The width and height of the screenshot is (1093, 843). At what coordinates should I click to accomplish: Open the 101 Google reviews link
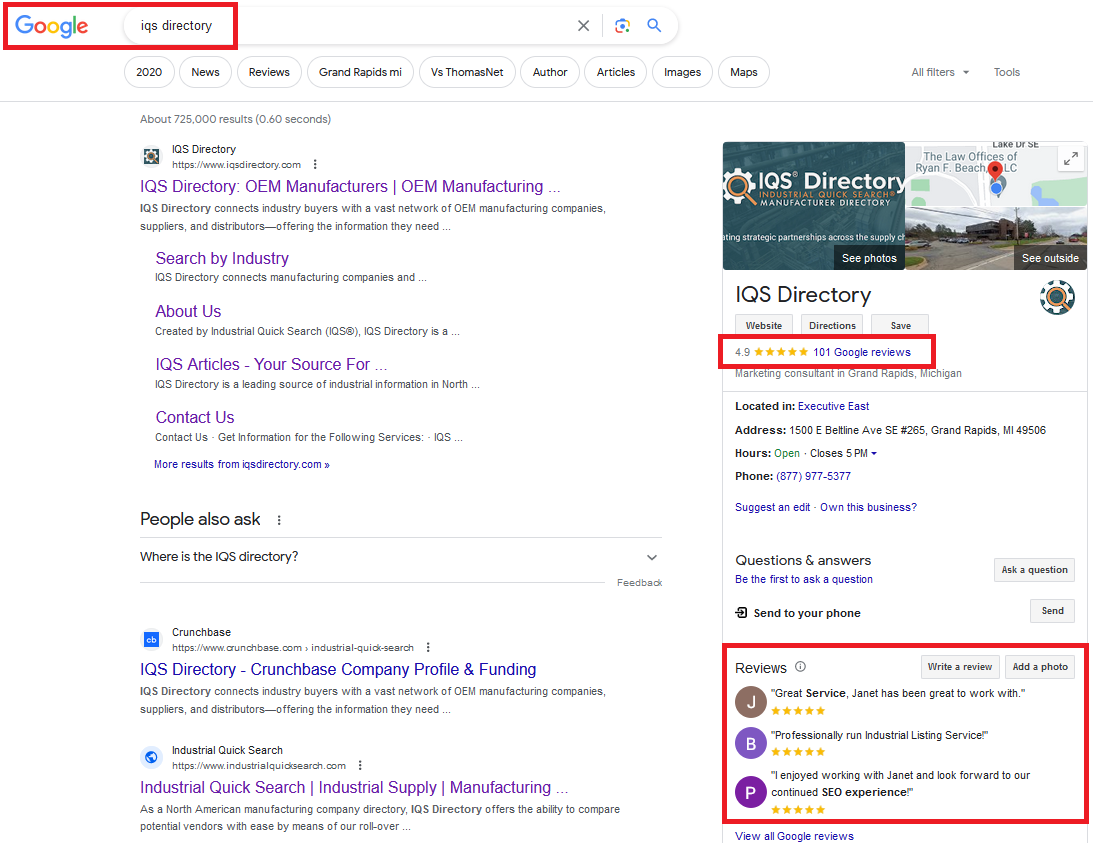pos(861,352)
